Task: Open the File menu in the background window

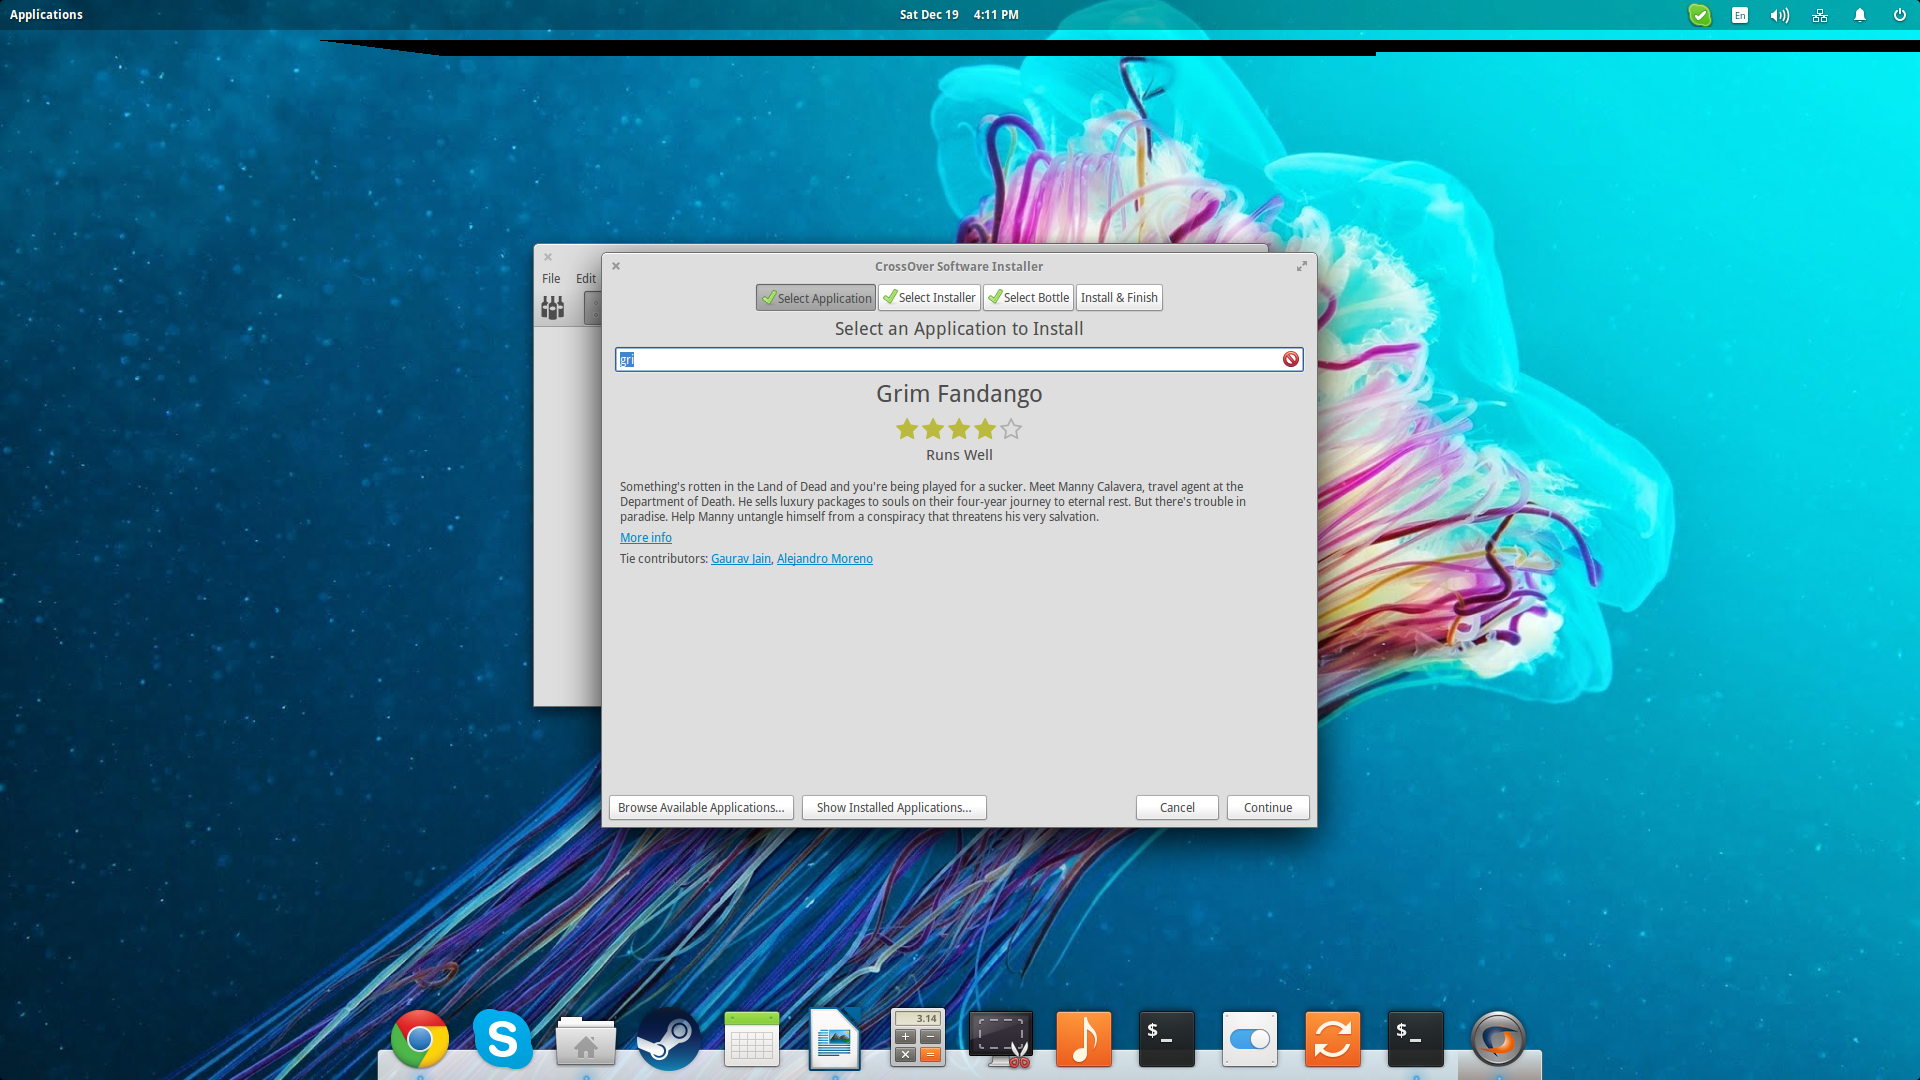Action: click(x=551, y=279)
